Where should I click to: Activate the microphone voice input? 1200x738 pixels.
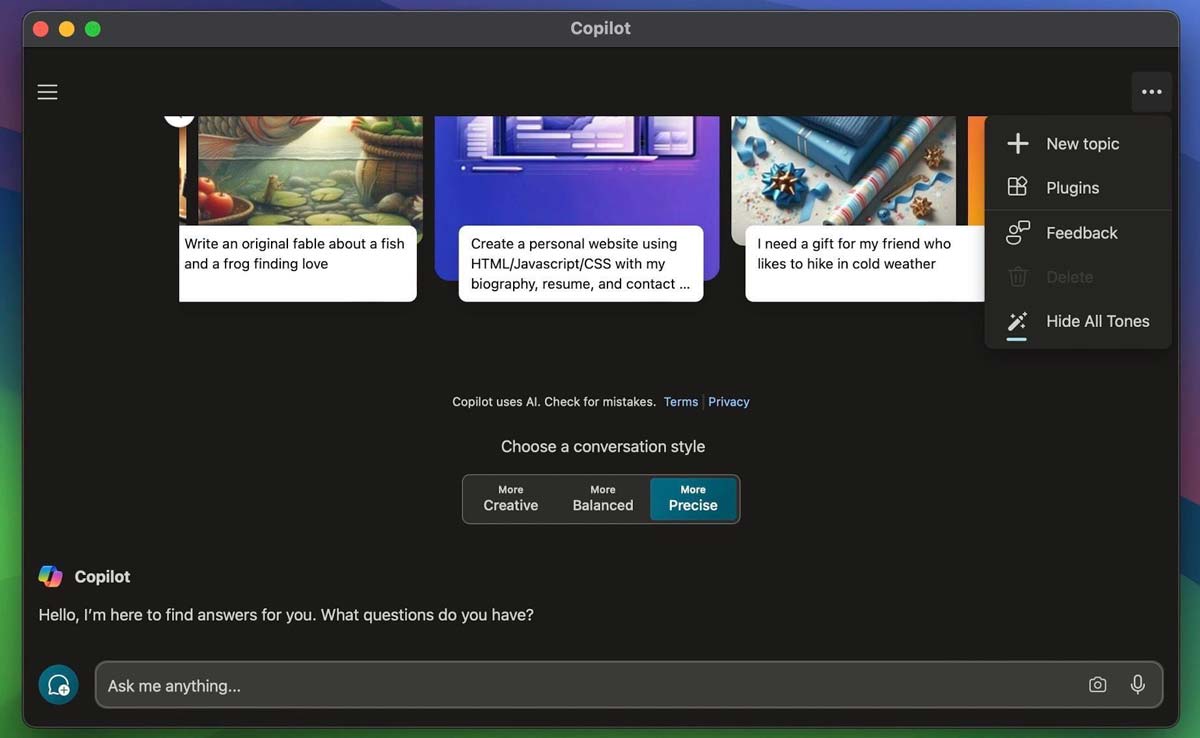[1137, 685]
